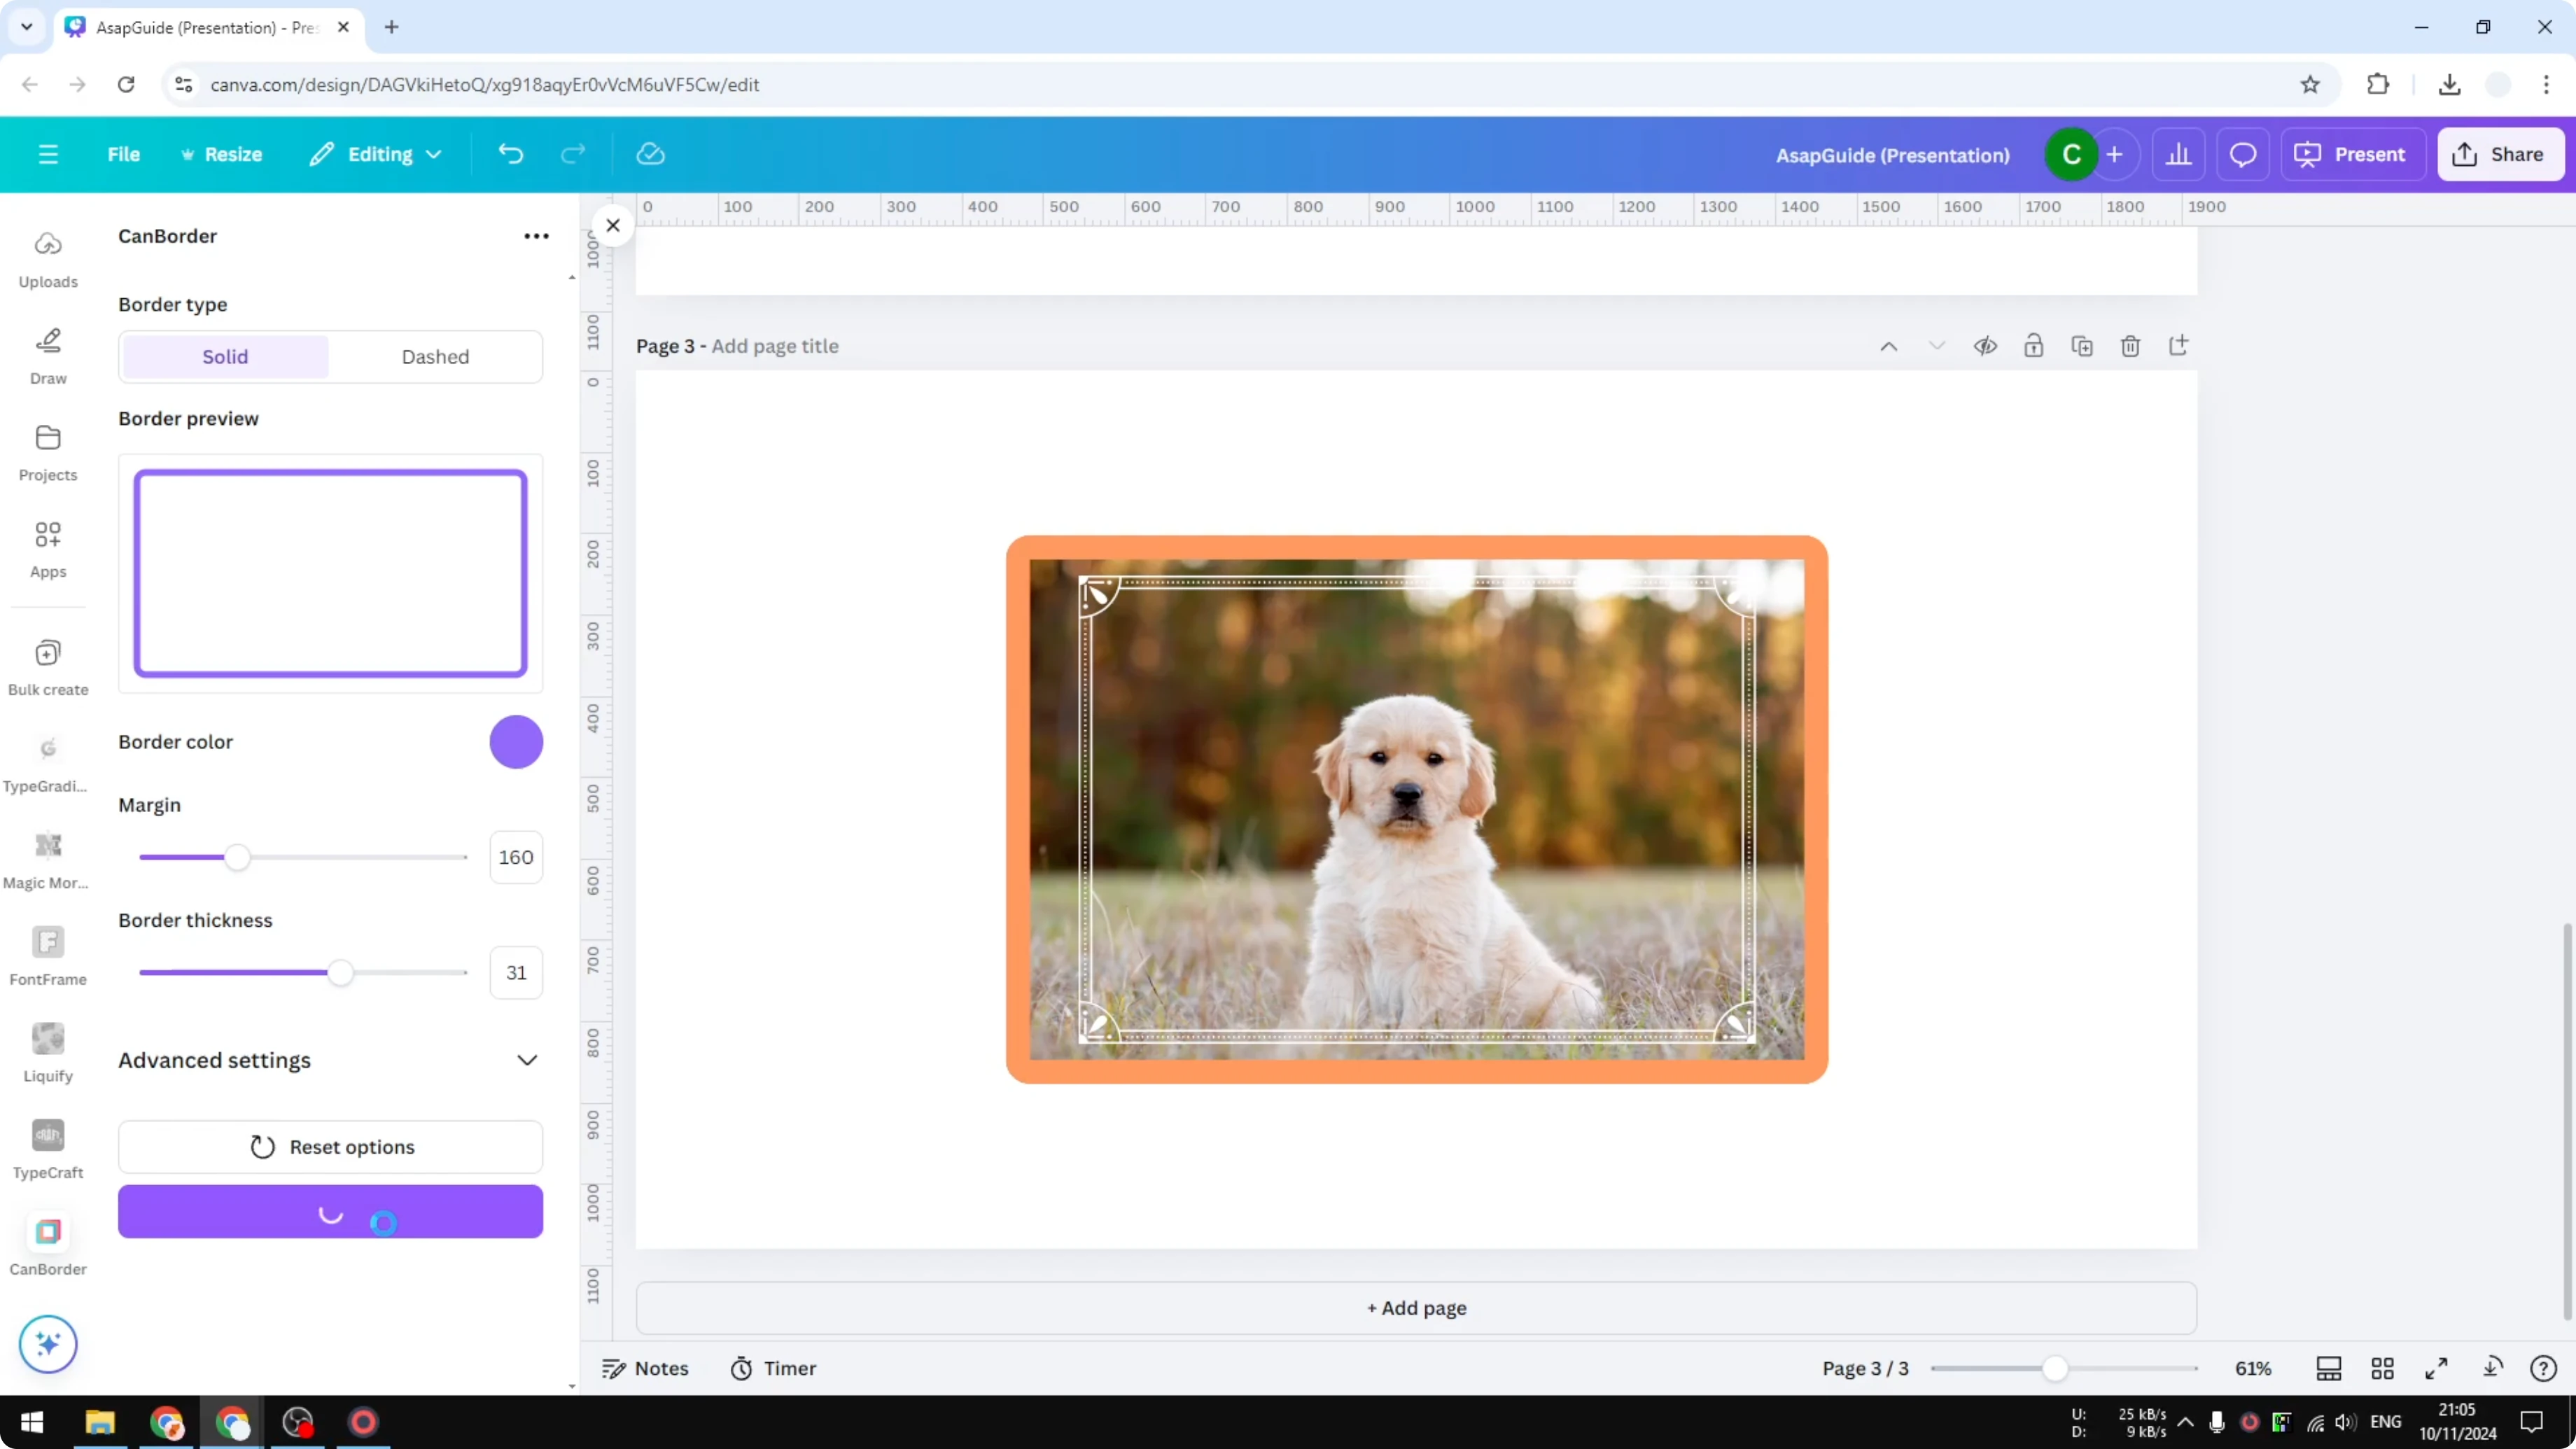The width and height of the screenshot is (2576, 1449).
Task: Open the Editing mode dropdown
Action: (x=376, y=154)
